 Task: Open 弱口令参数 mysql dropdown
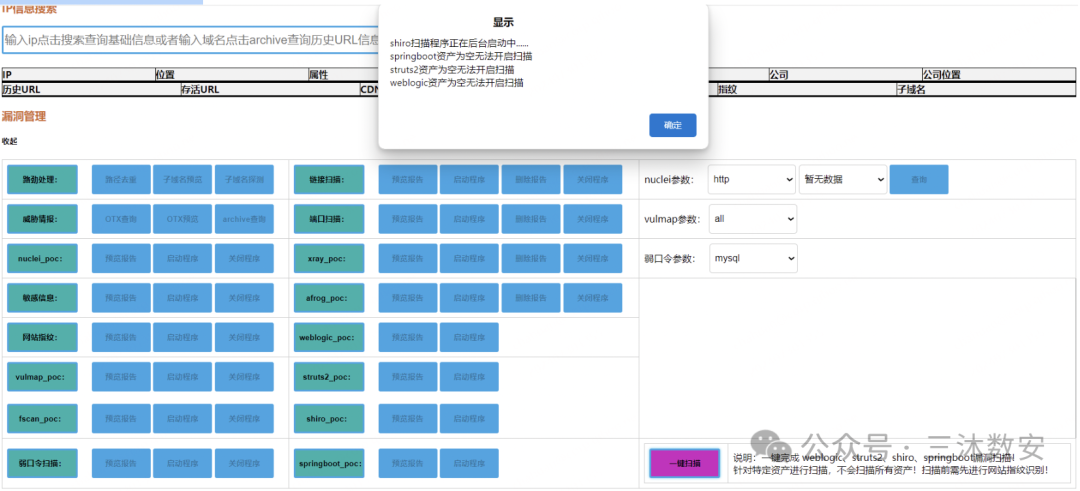(754, 258)
